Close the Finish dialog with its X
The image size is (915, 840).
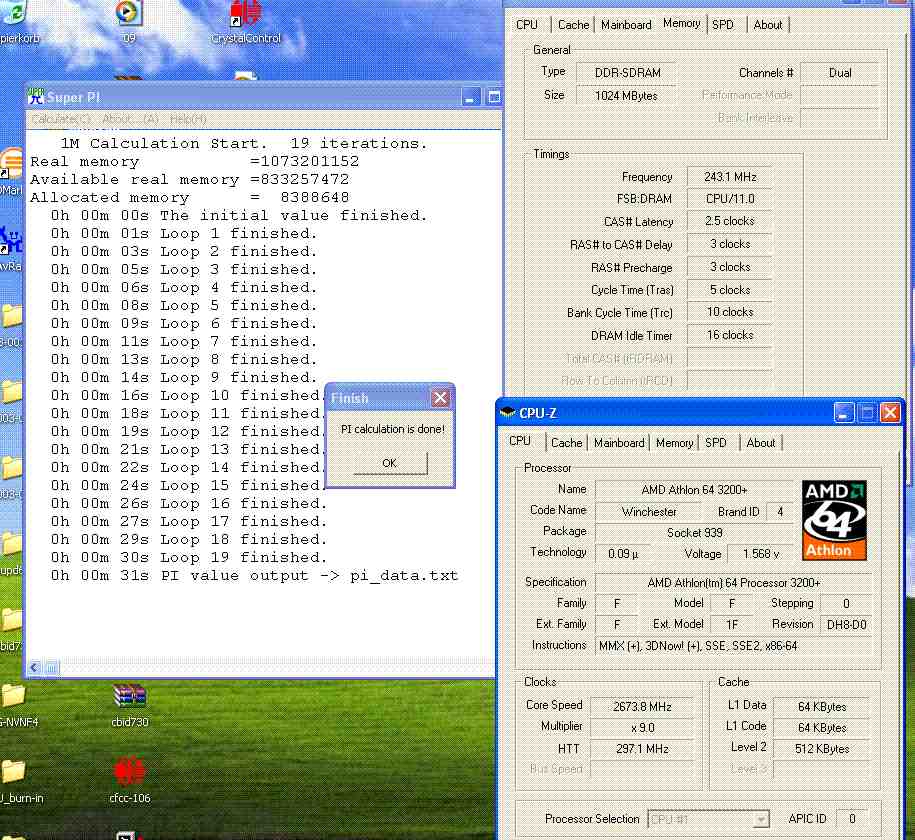(x=440, y=398)
